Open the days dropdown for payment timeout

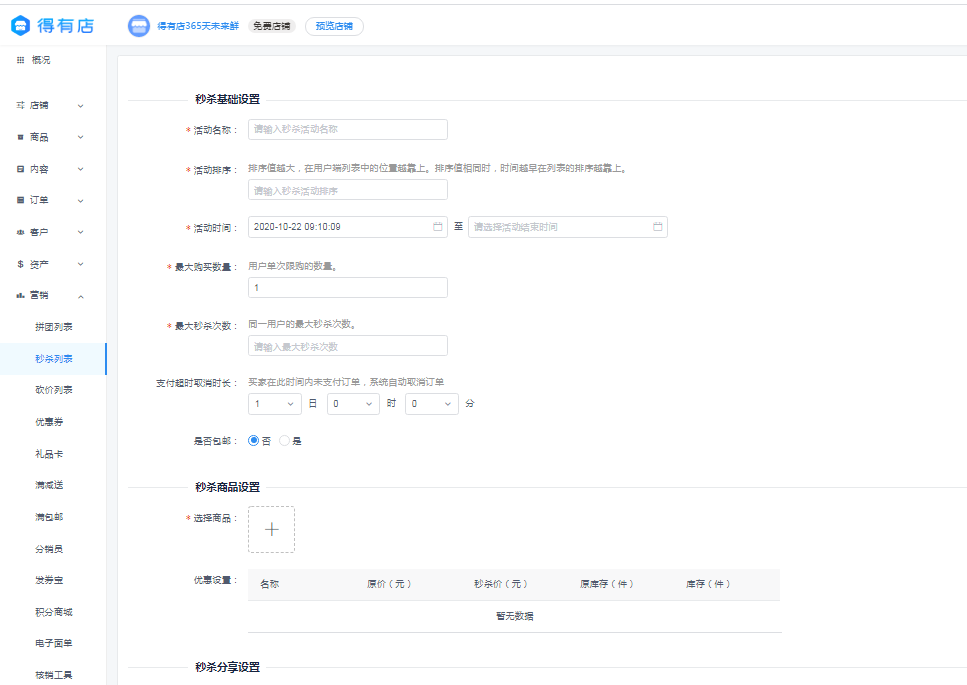point(275,404)
